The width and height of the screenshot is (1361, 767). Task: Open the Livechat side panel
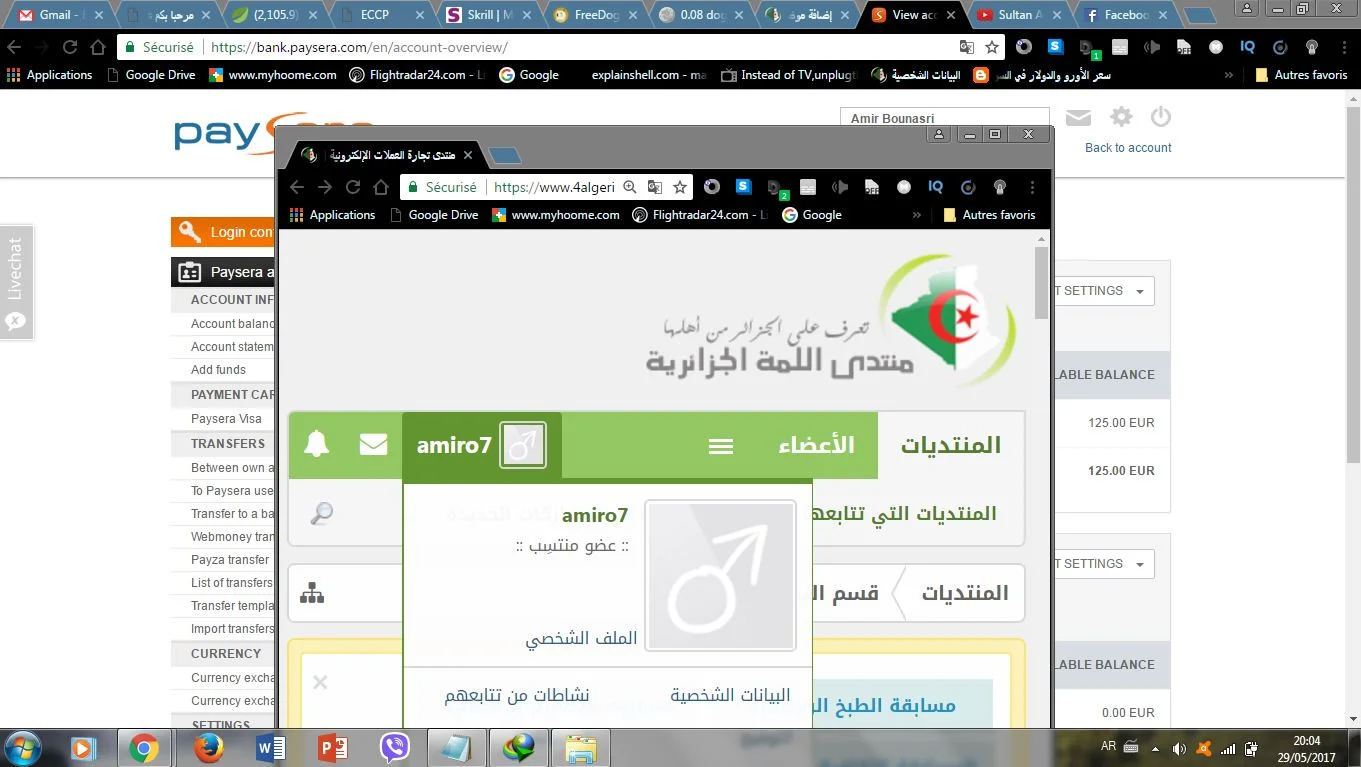coord(16,282)
